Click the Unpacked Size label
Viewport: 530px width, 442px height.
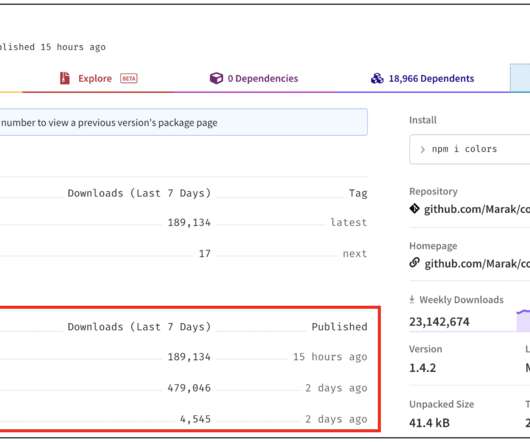tap(441, 404)
